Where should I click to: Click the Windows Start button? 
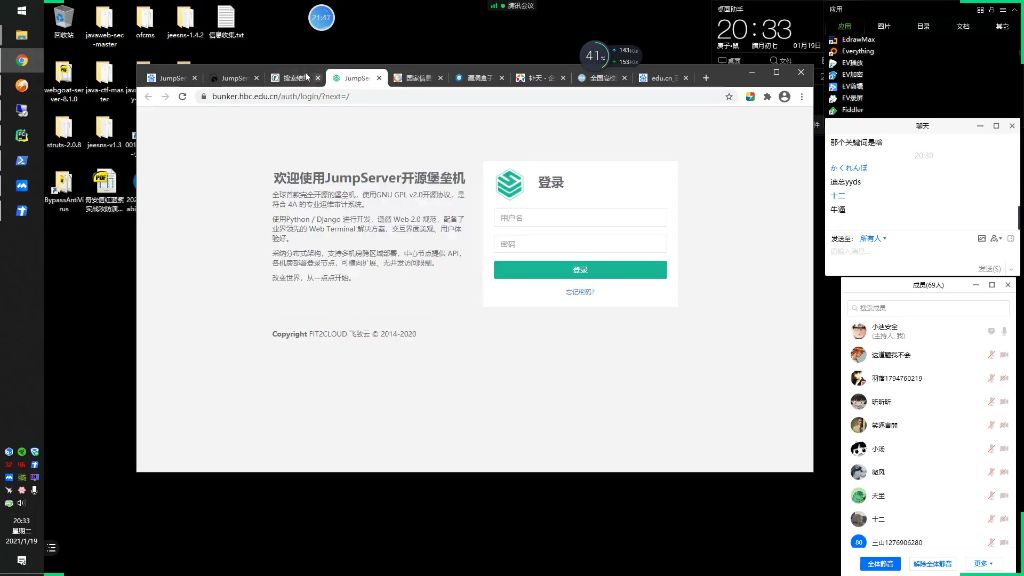[x=22, y=10]
